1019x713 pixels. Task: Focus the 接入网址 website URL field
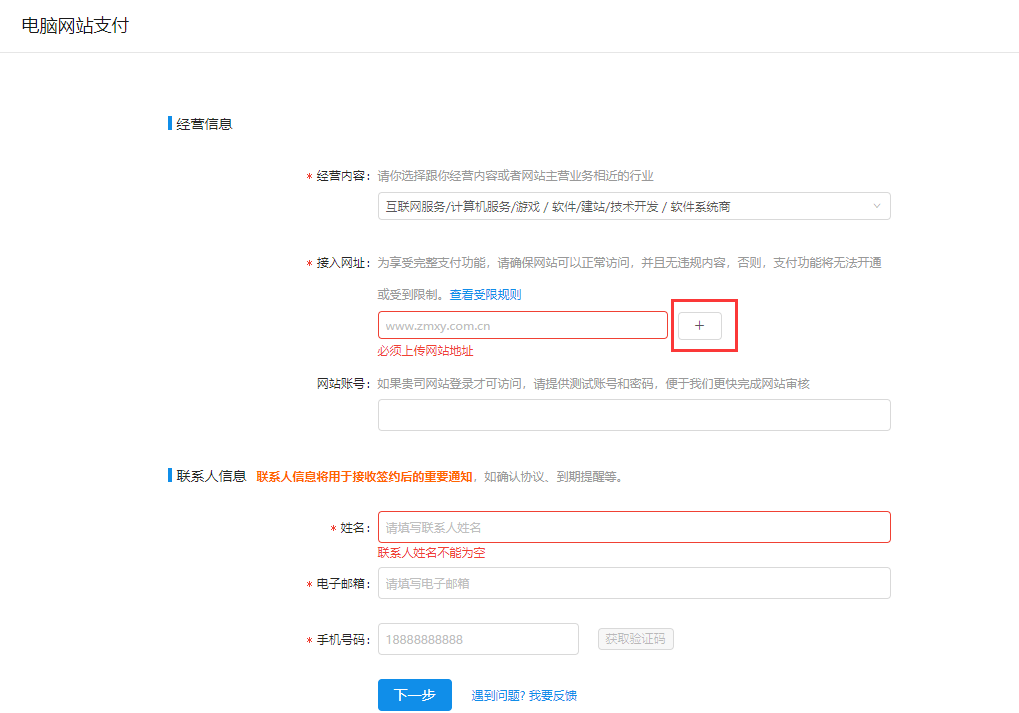(x=522, y=325)
